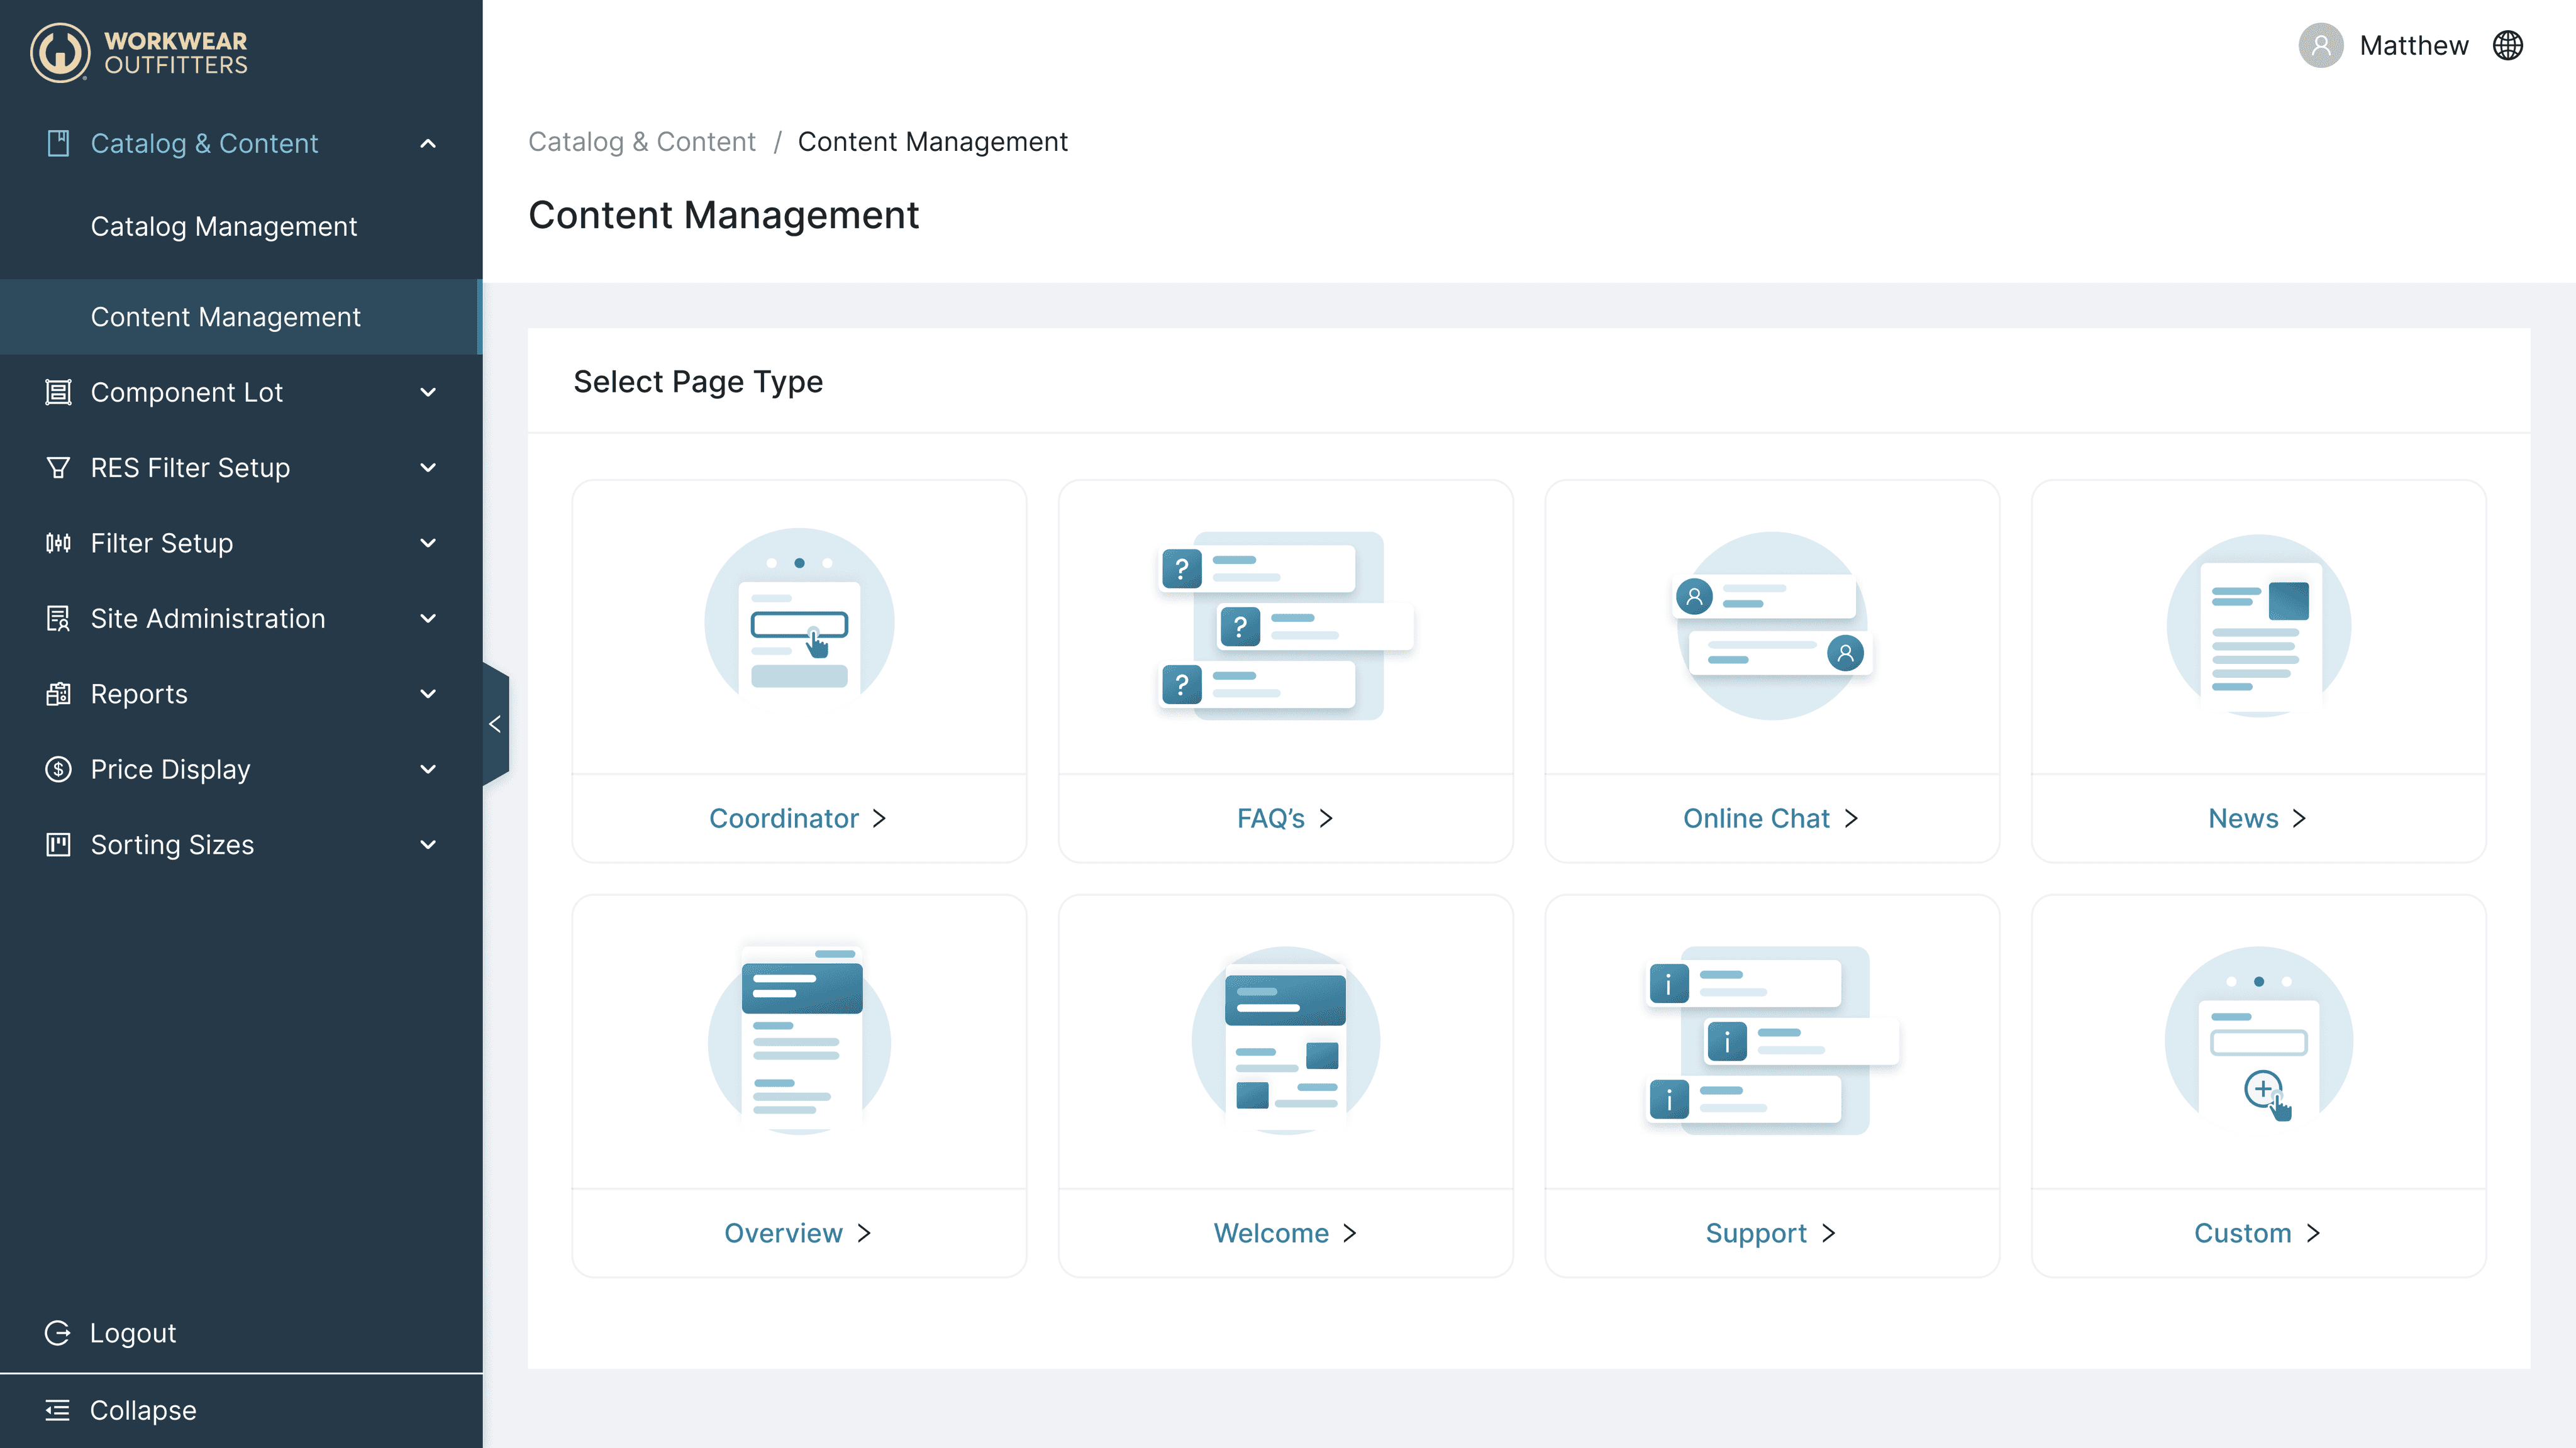
Task: Click the Catalog & Content breadcrumb
Action: pyautogui.click(x=641, y=142)
